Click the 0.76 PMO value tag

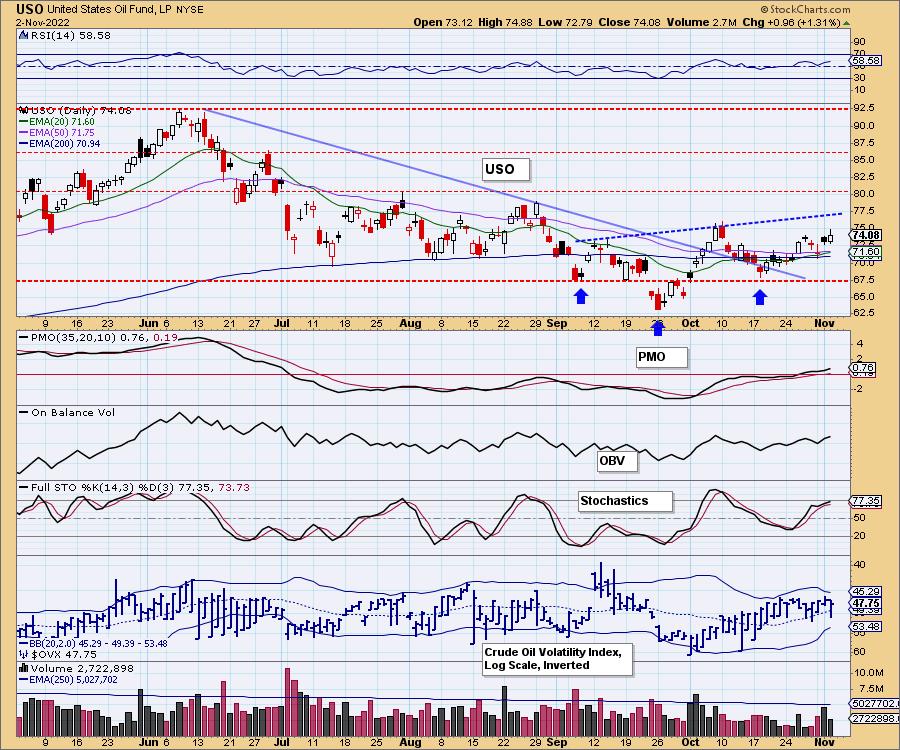pos(863,368)
